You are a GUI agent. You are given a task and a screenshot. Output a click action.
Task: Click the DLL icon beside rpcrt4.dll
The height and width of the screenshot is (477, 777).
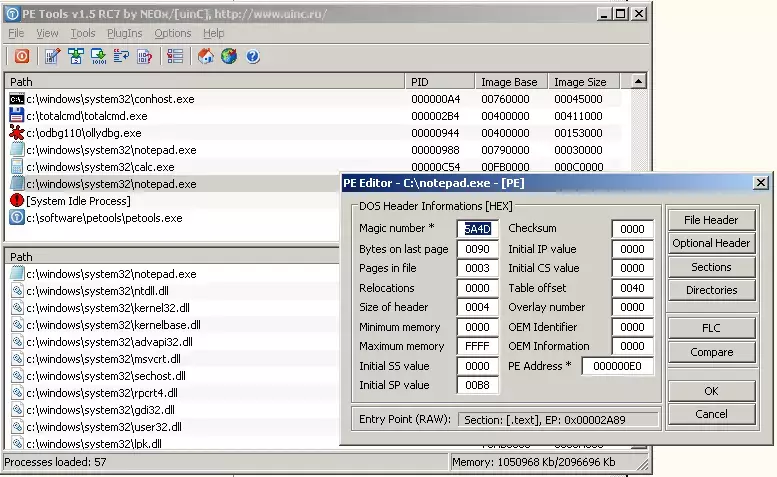click(x=17, y=393)
